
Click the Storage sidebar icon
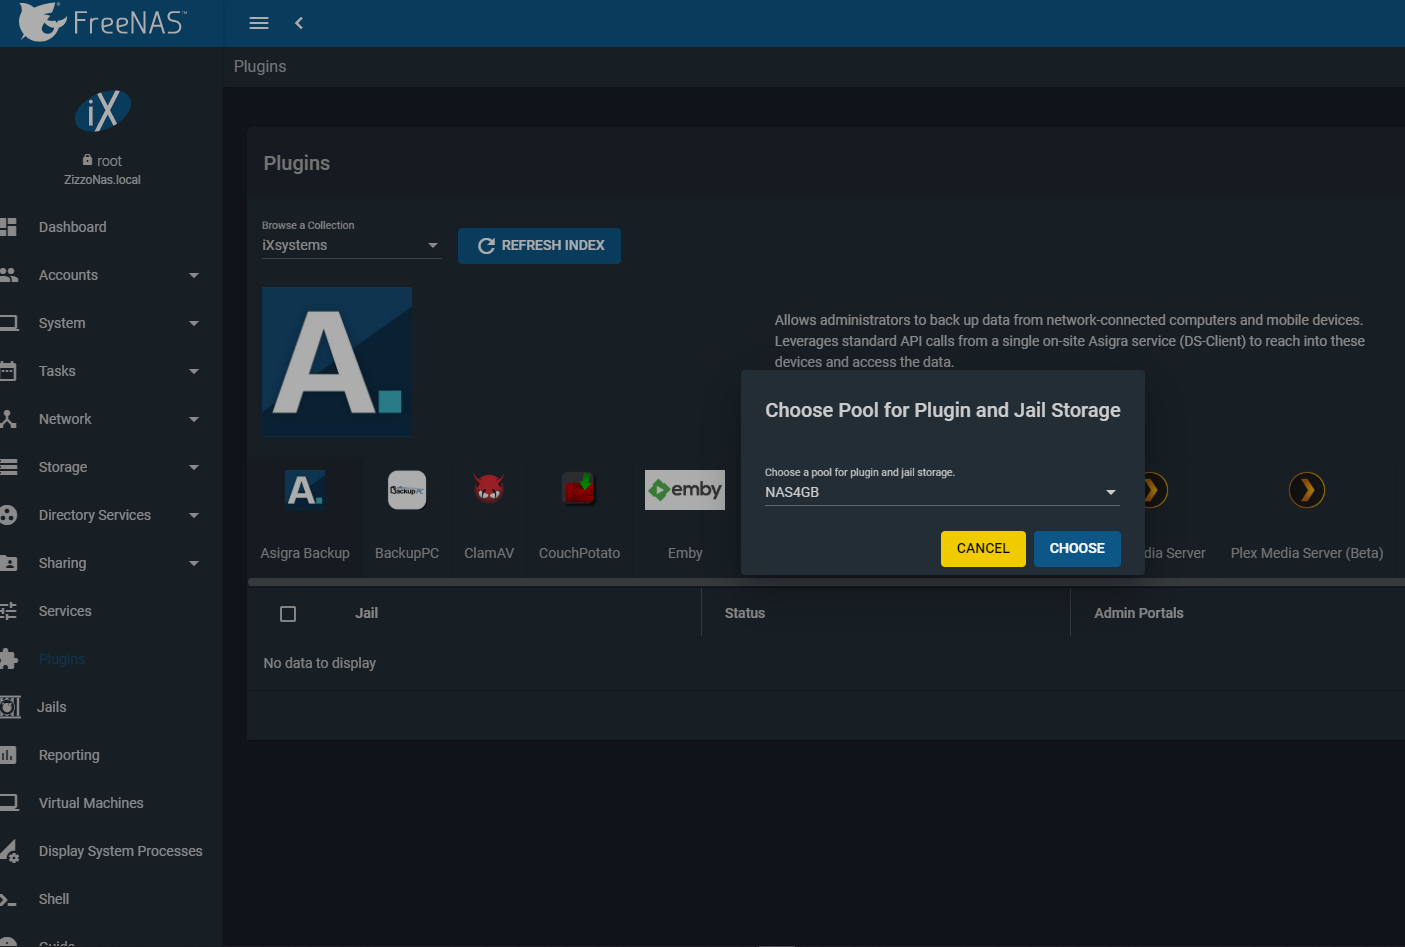click(9, 467)
